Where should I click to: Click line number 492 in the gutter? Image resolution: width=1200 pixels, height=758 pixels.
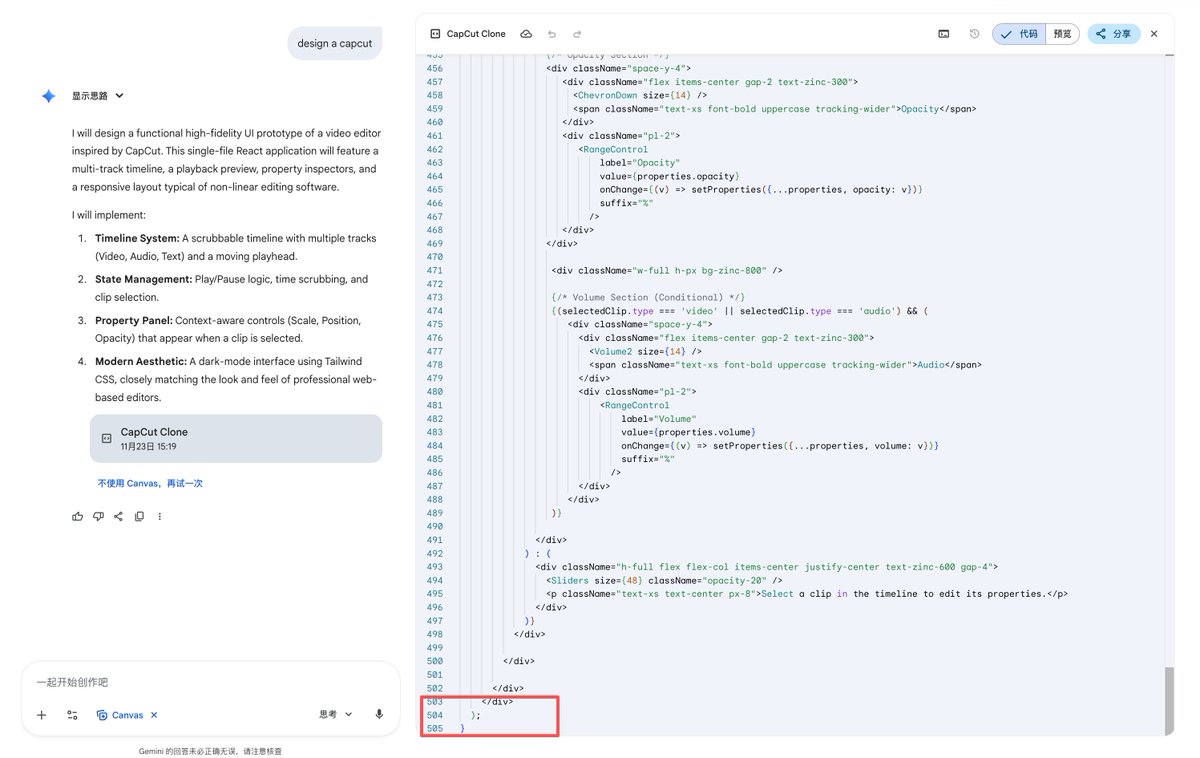coord(434,553)
